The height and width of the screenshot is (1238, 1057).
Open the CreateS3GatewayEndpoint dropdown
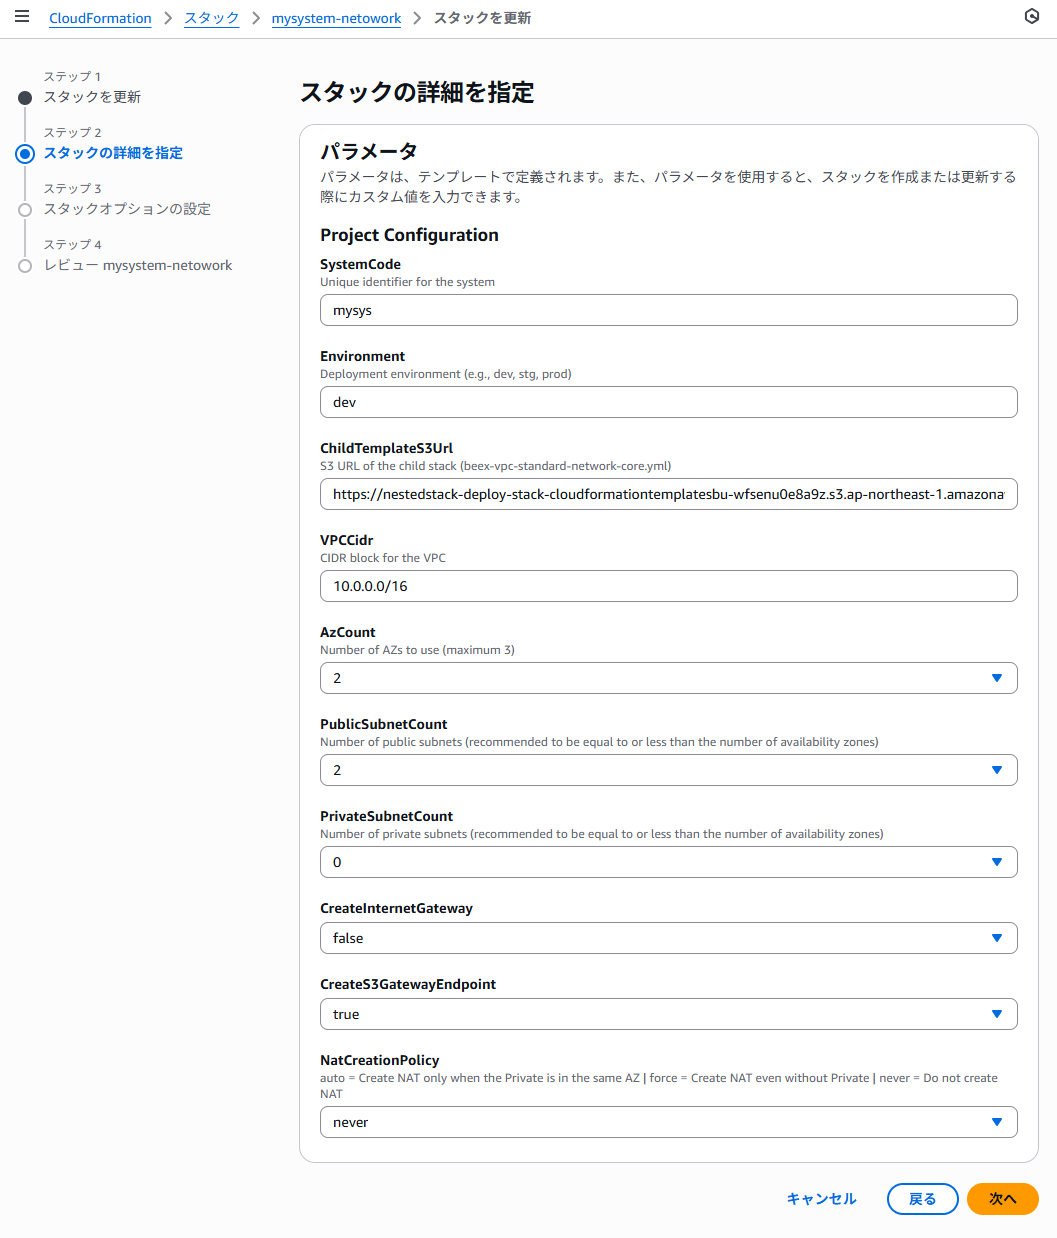pos(668,1014)
